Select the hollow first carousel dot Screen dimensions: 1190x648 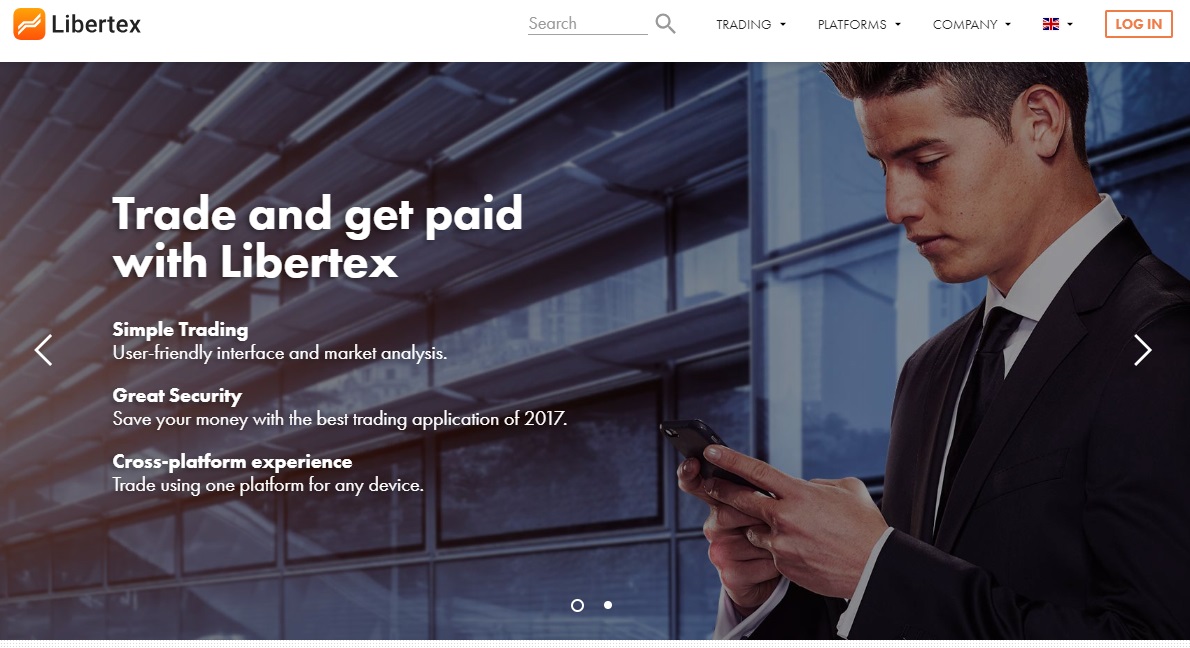point(578,605)
